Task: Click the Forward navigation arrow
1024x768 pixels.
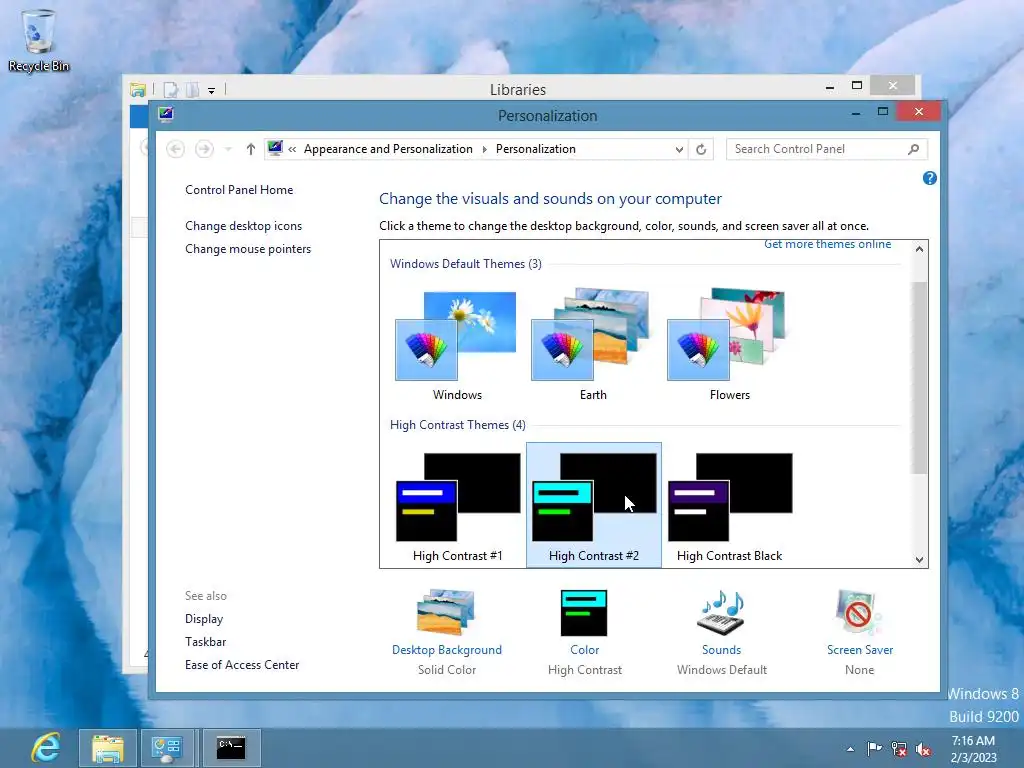Action: [x=204, y=149]
